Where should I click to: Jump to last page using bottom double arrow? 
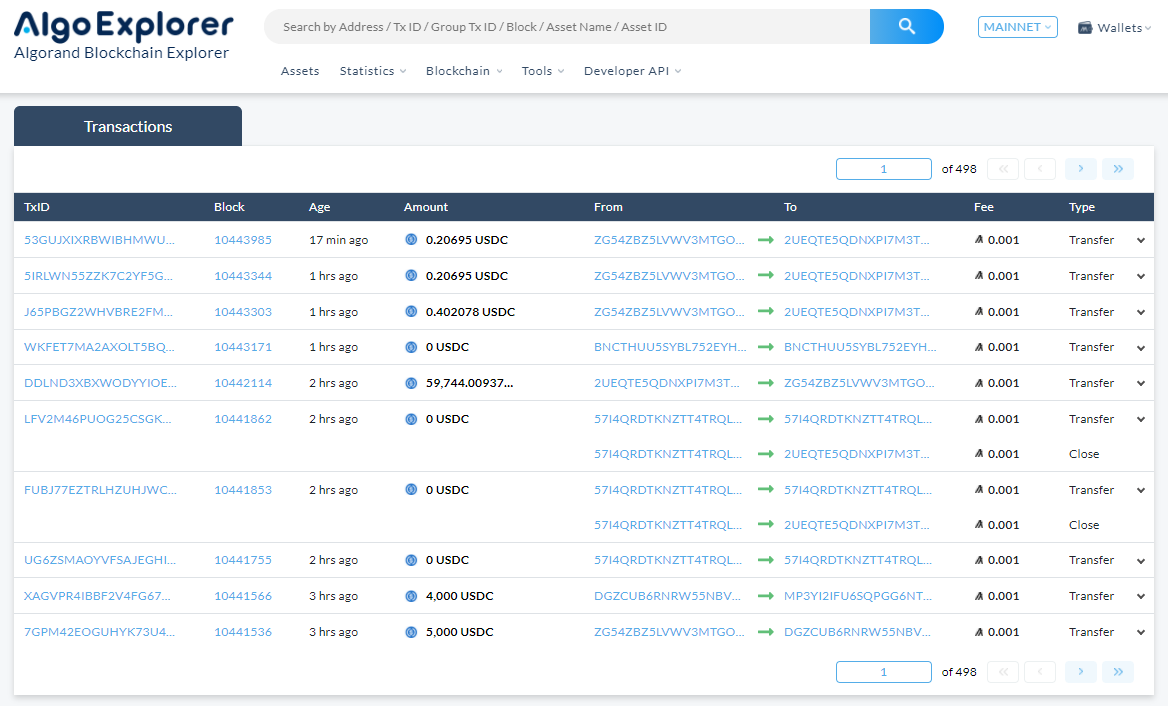tap(1118, 672)
